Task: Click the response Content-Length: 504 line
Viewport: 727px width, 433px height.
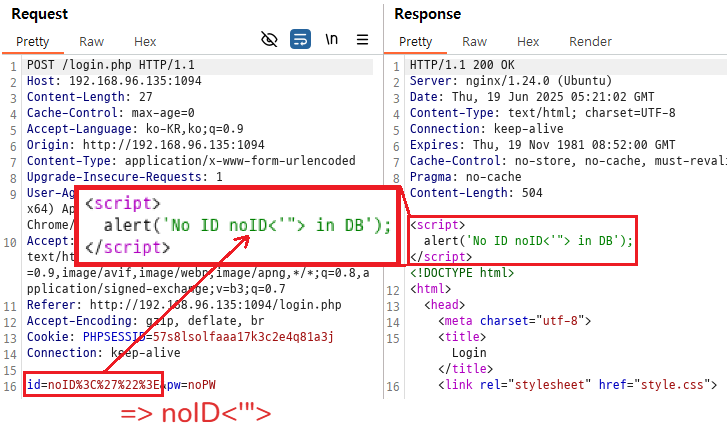Action: [x=476, y=193]
